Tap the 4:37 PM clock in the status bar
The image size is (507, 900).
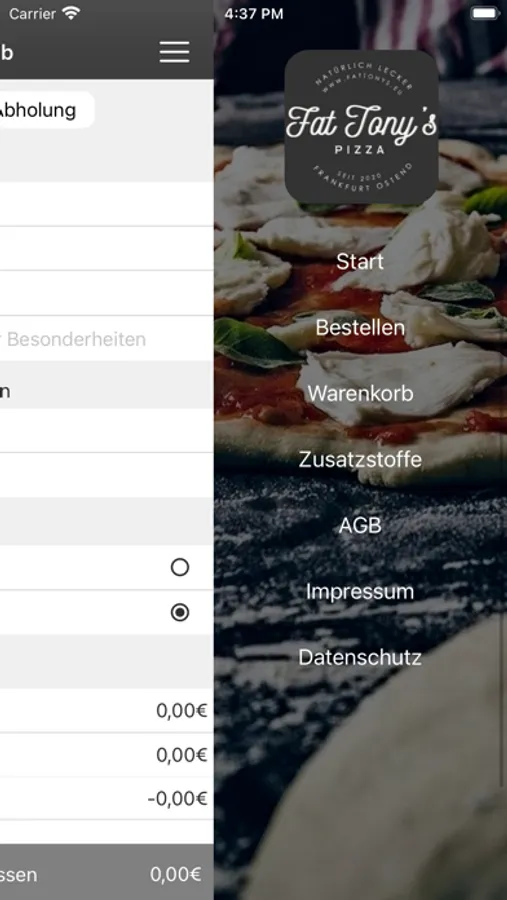254,14
